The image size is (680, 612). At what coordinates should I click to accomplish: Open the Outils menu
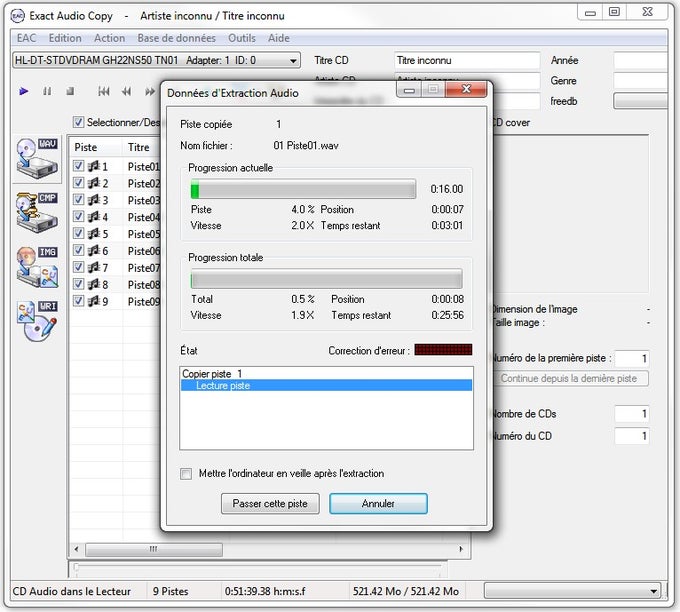pos(242,38)
